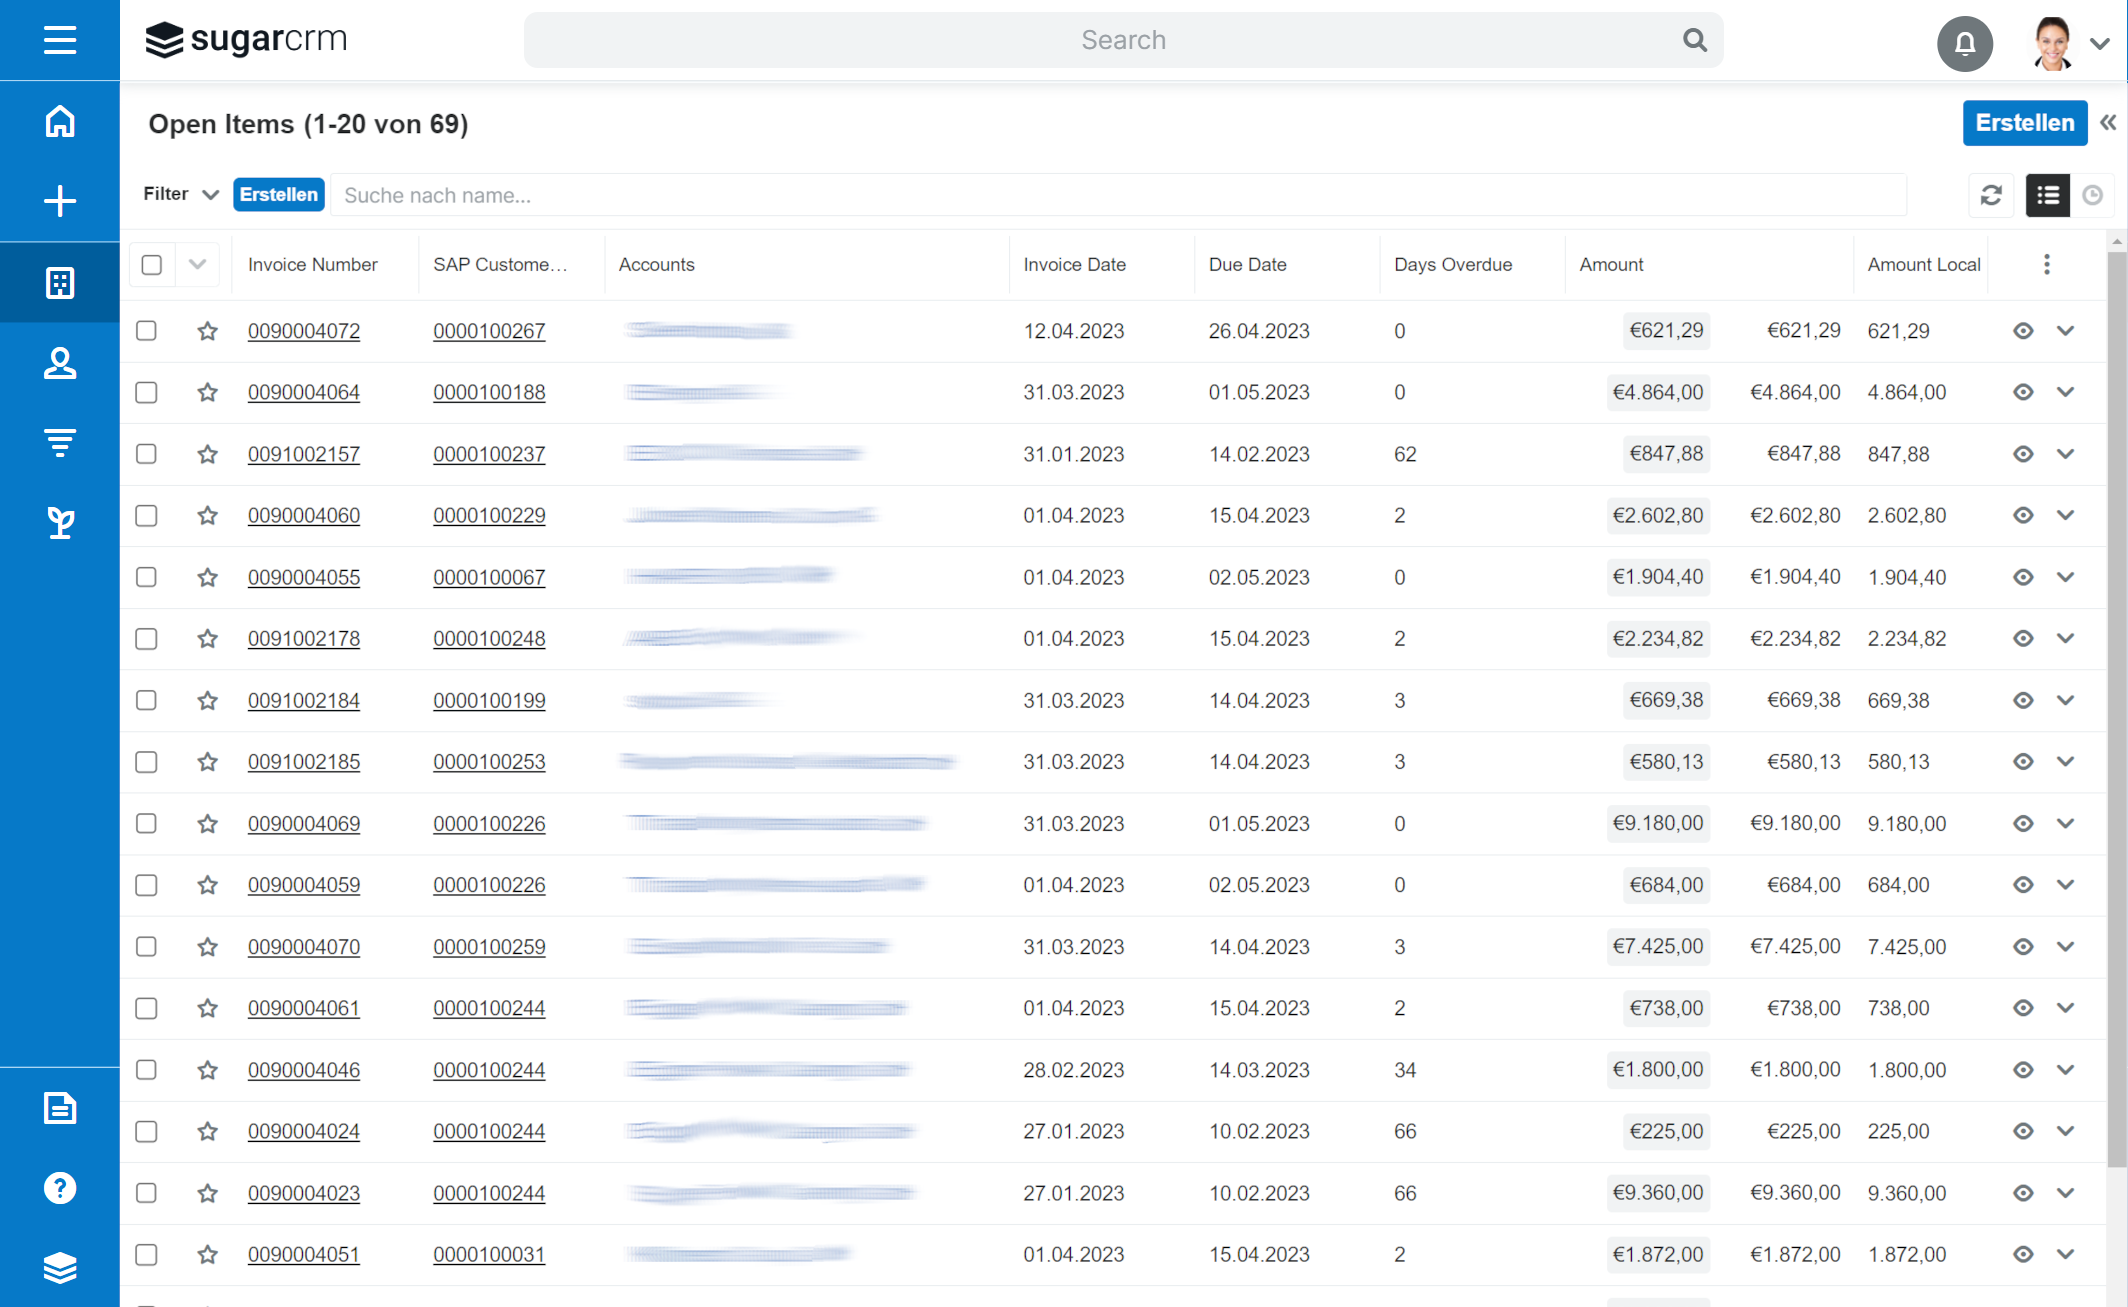Image resolution: width=2128 pixels, height=1307 pixels.
Task: Expand row actions for invoice 0090004051
Action: click(2066, 1254)
